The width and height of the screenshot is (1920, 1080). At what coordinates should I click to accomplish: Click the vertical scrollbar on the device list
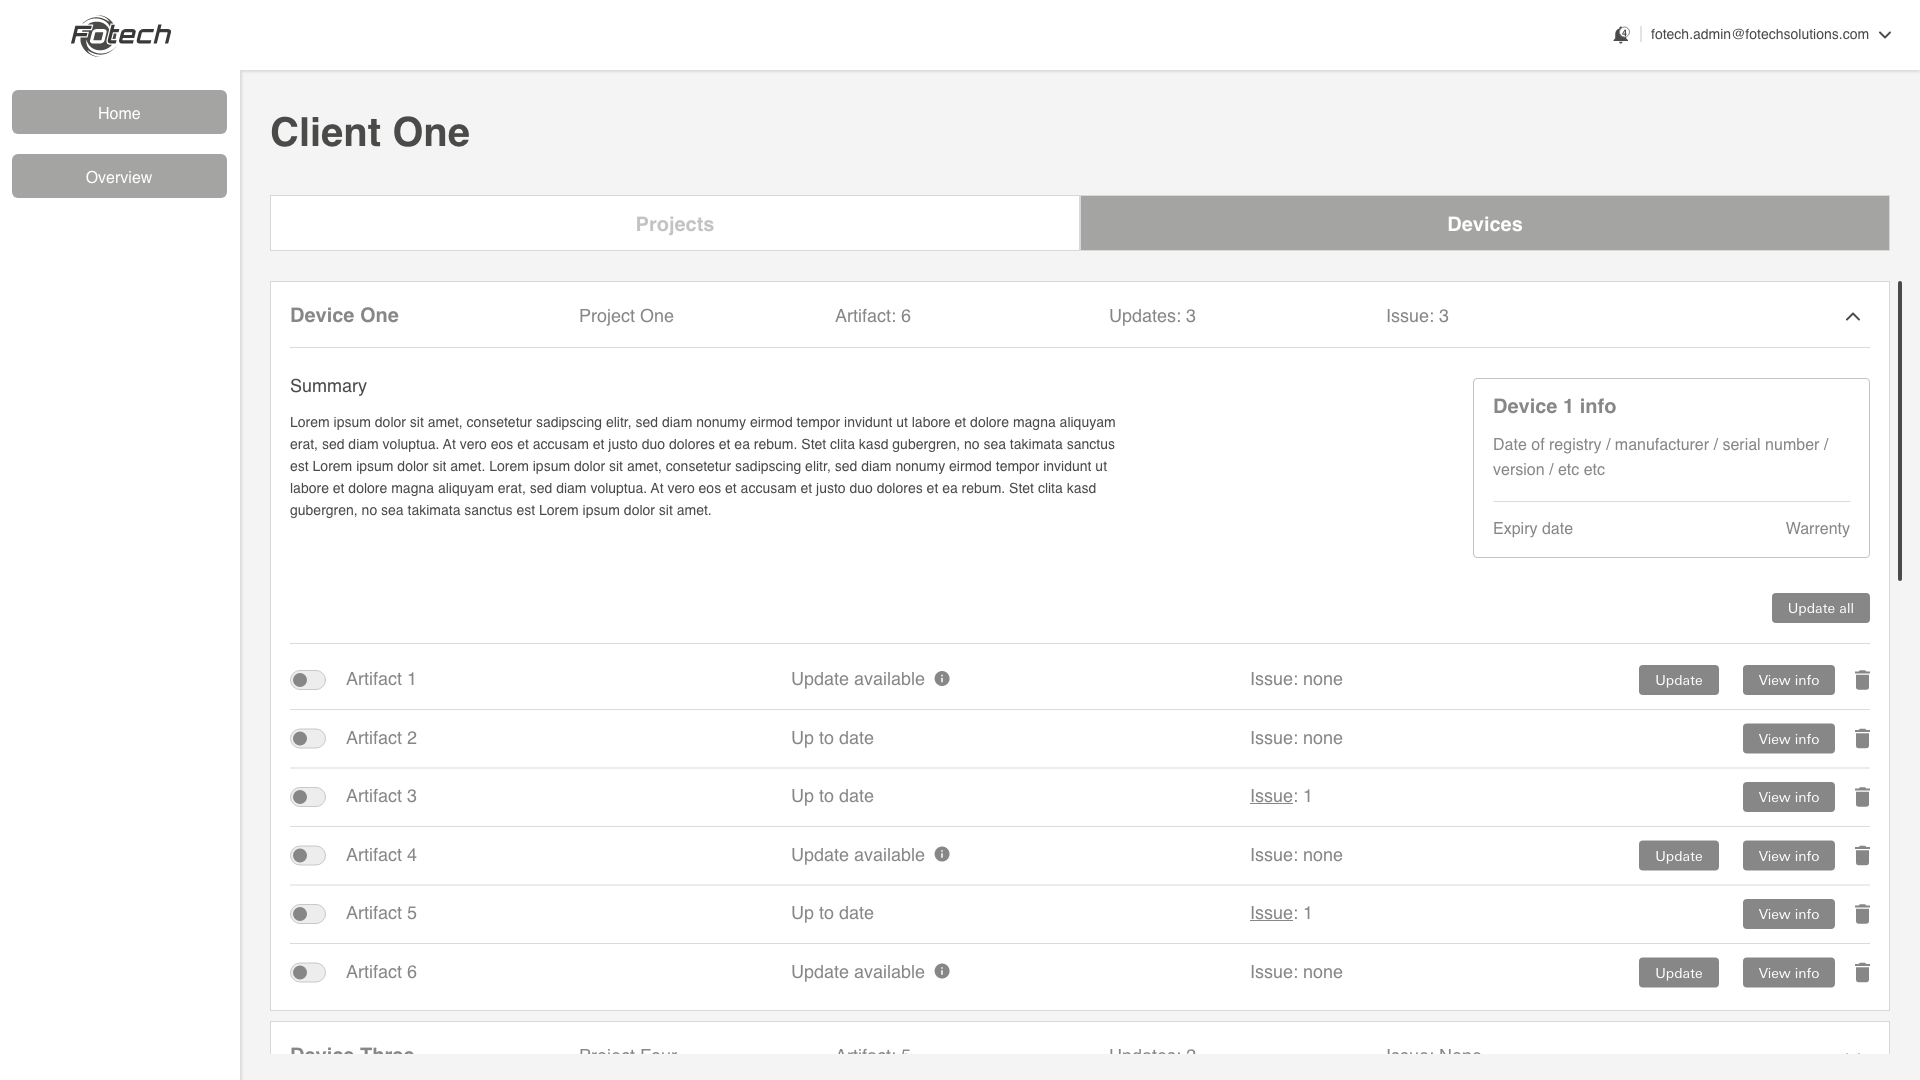1900,430
